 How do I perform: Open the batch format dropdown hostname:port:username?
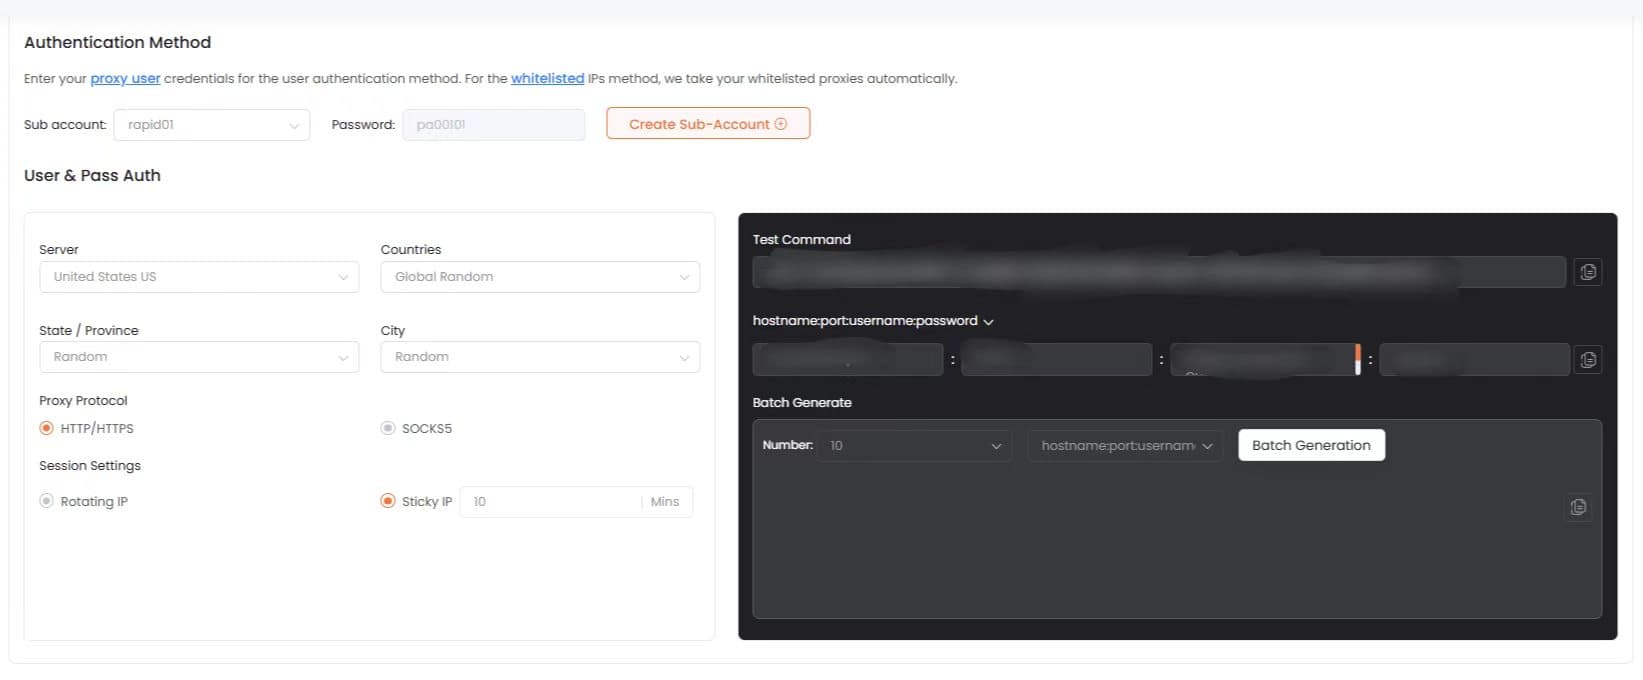(1125, 445)
